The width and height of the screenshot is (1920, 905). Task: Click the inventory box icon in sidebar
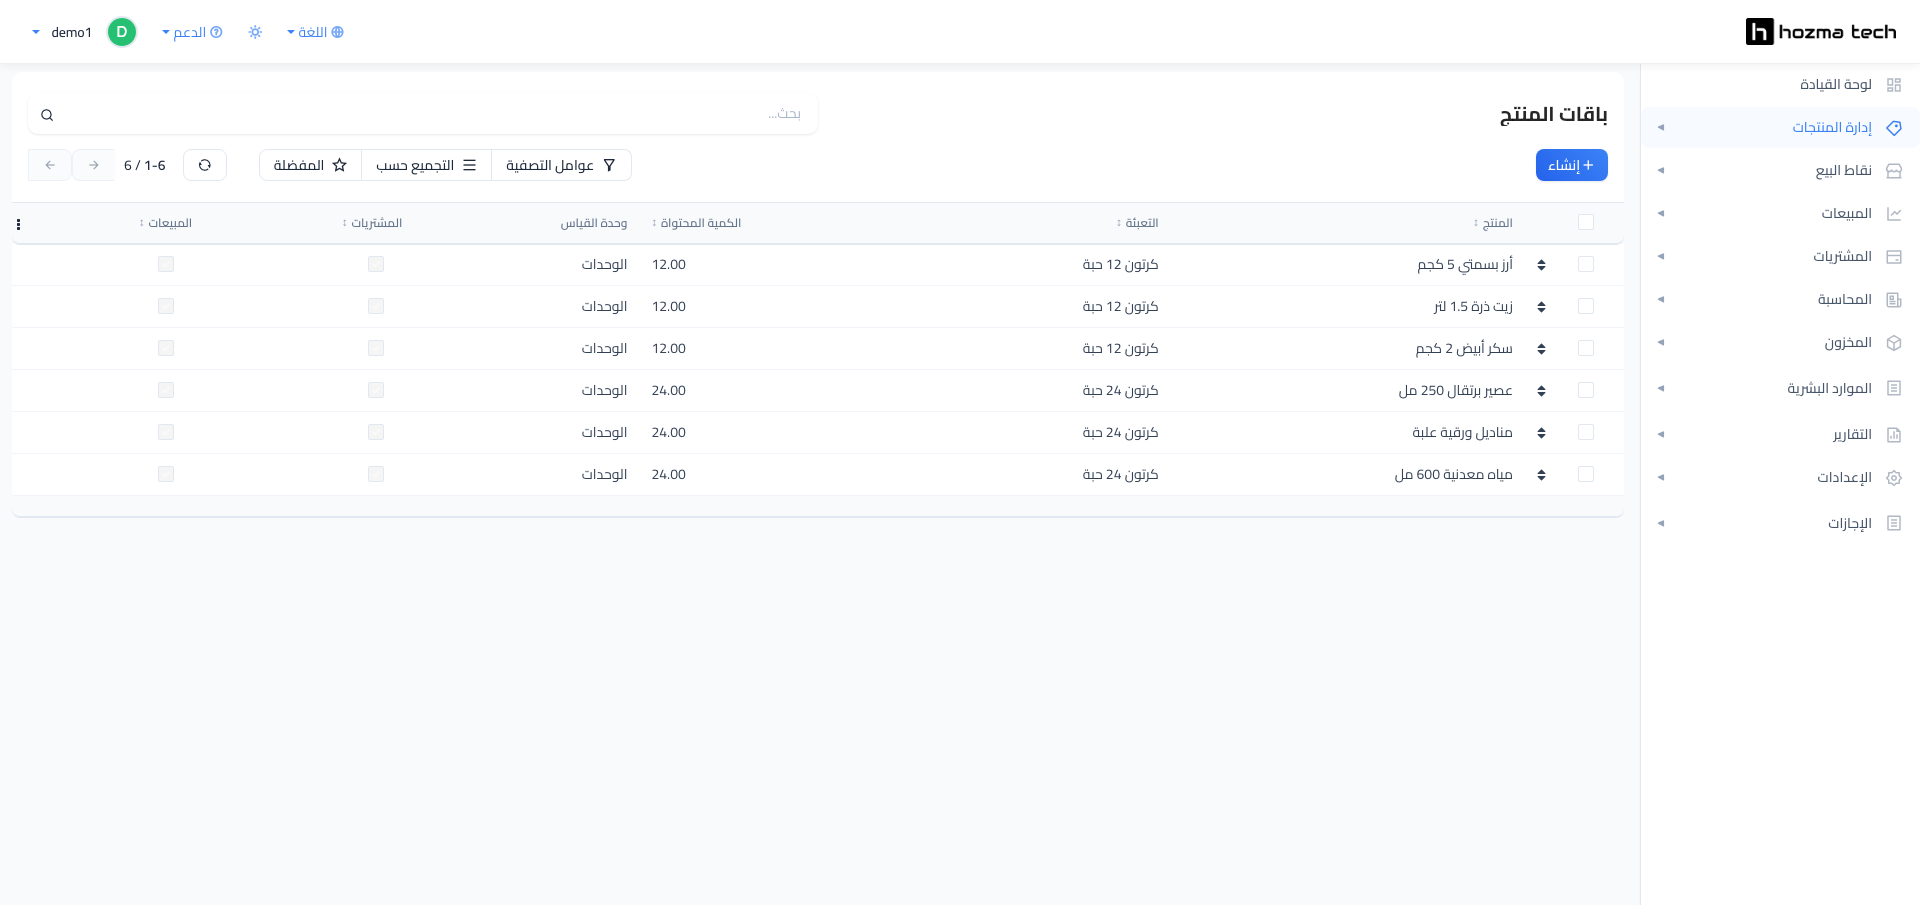(x=1893, y=343)
